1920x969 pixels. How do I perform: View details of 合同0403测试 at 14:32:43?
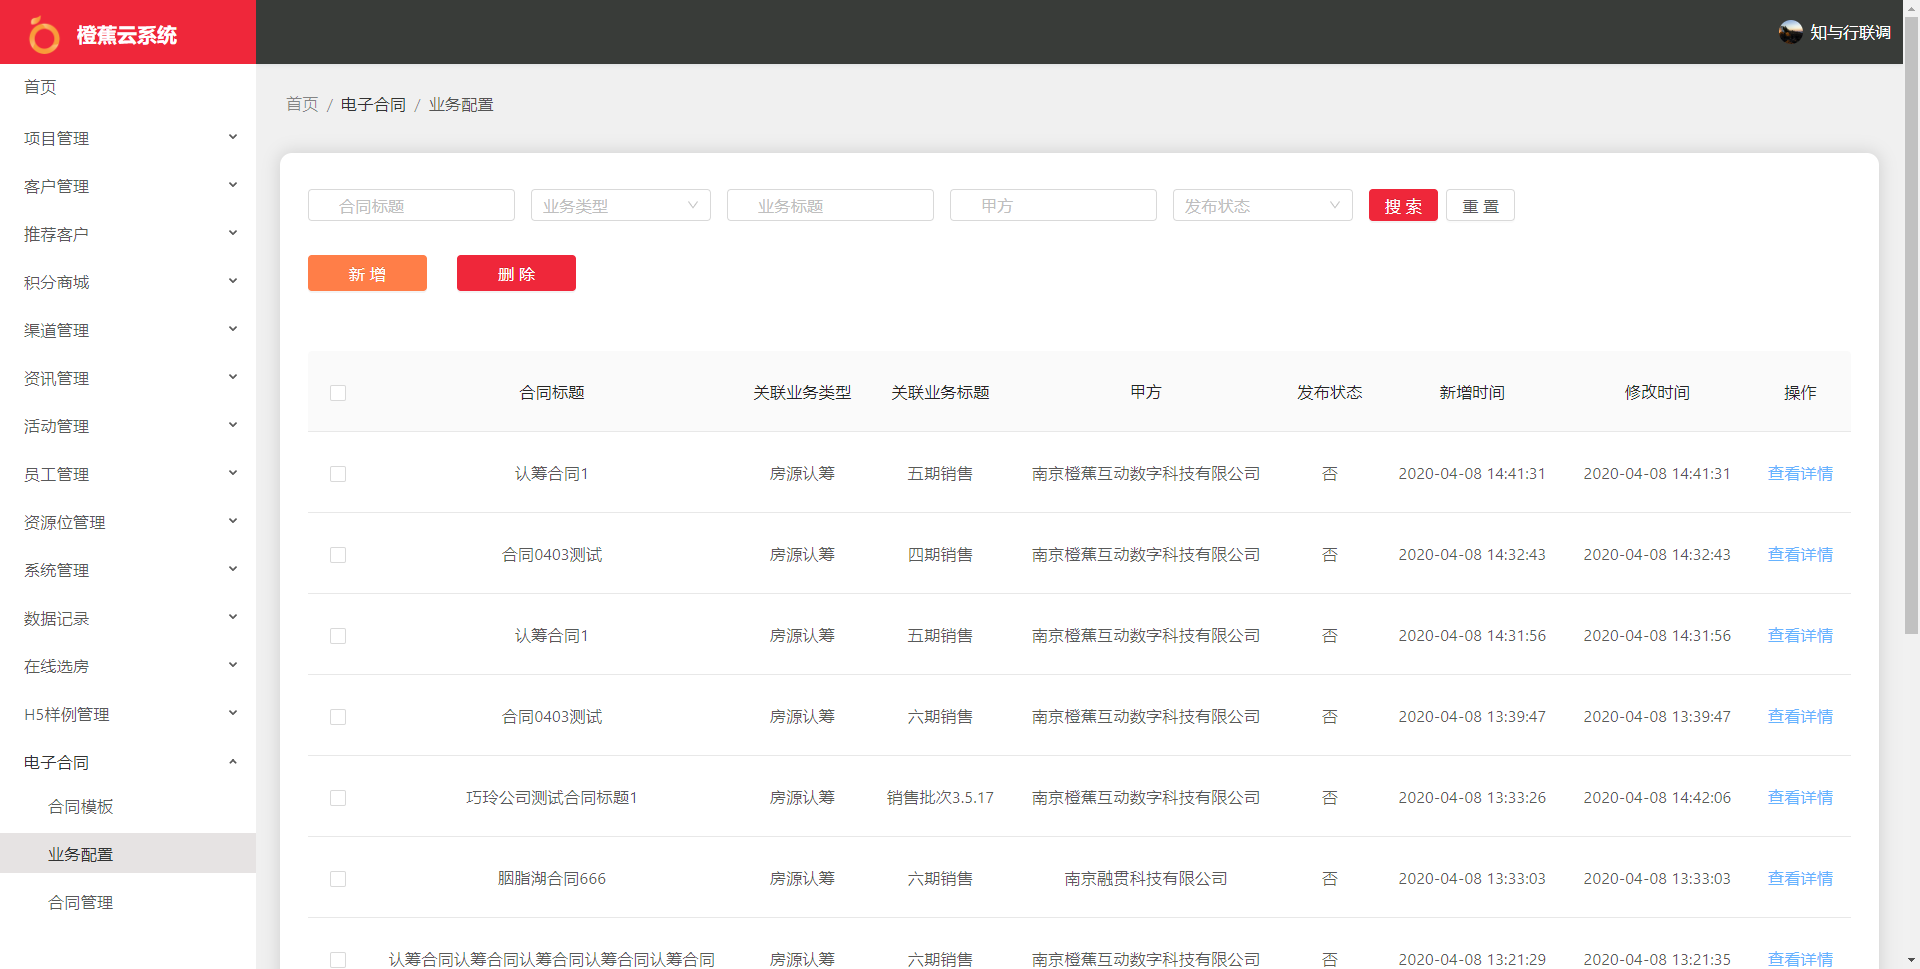(1800, 555)
